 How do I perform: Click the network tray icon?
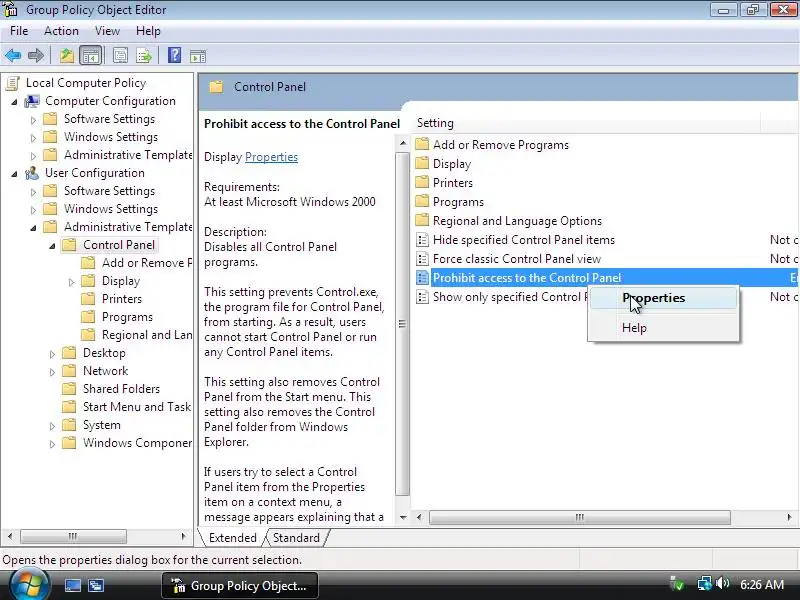(705, 584)
